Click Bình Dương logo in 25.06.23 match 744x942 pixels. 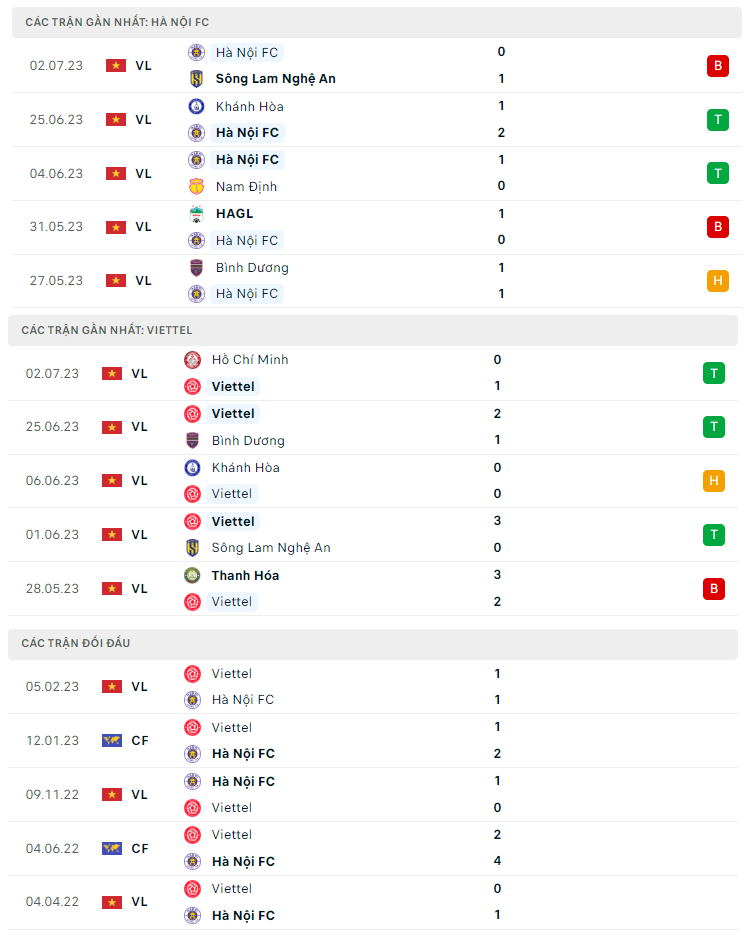pos(192,440)
